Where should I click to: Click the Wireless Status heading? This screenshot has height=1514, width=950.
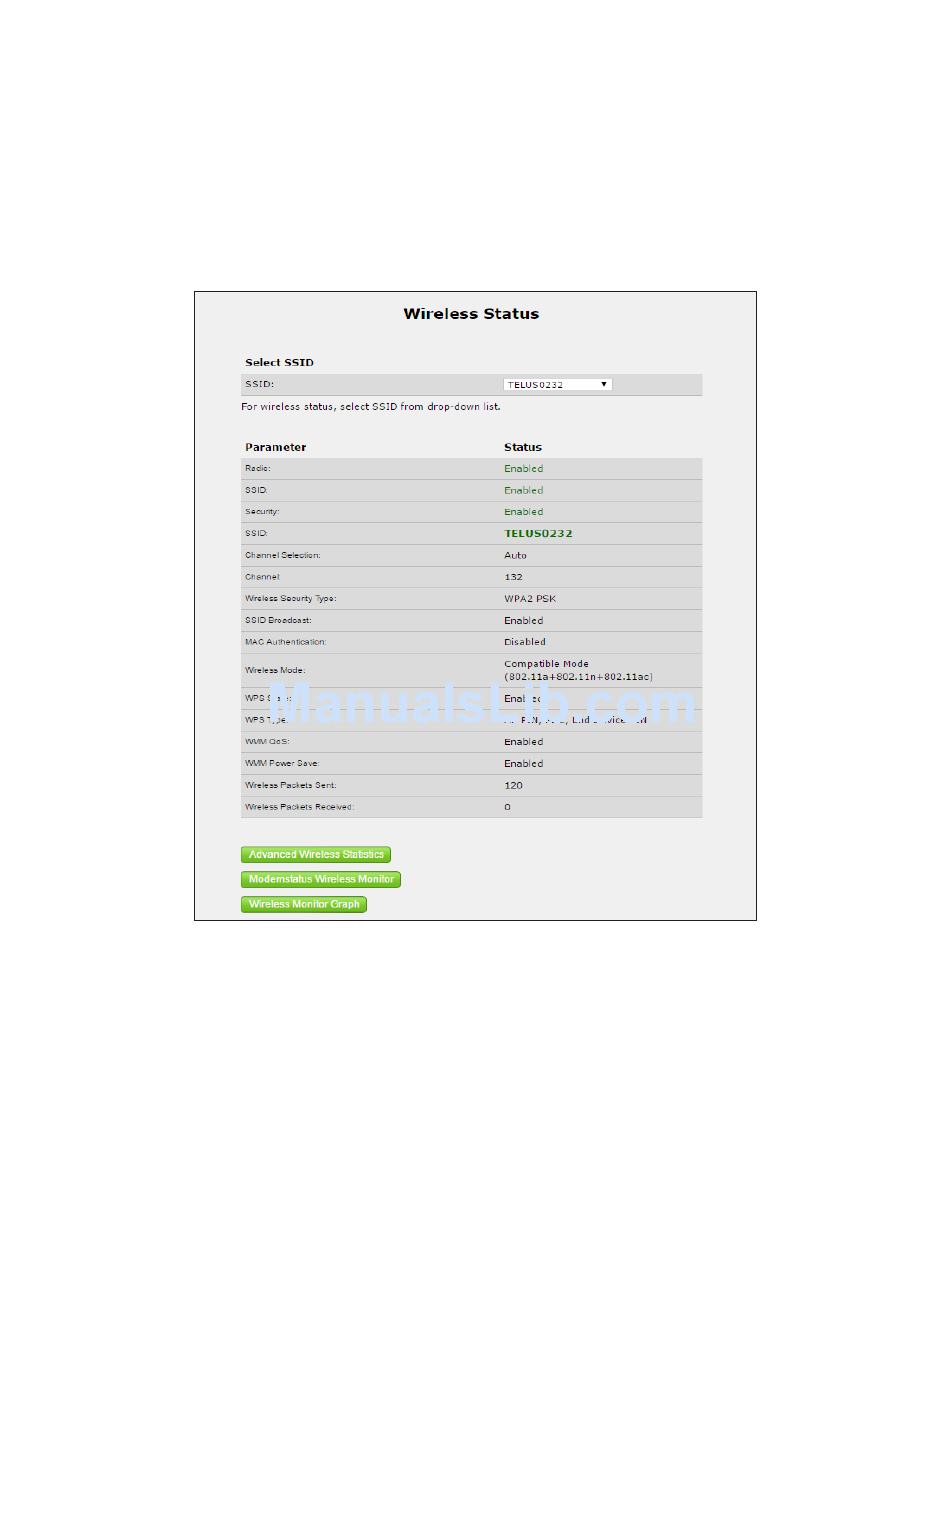[471, 314]
